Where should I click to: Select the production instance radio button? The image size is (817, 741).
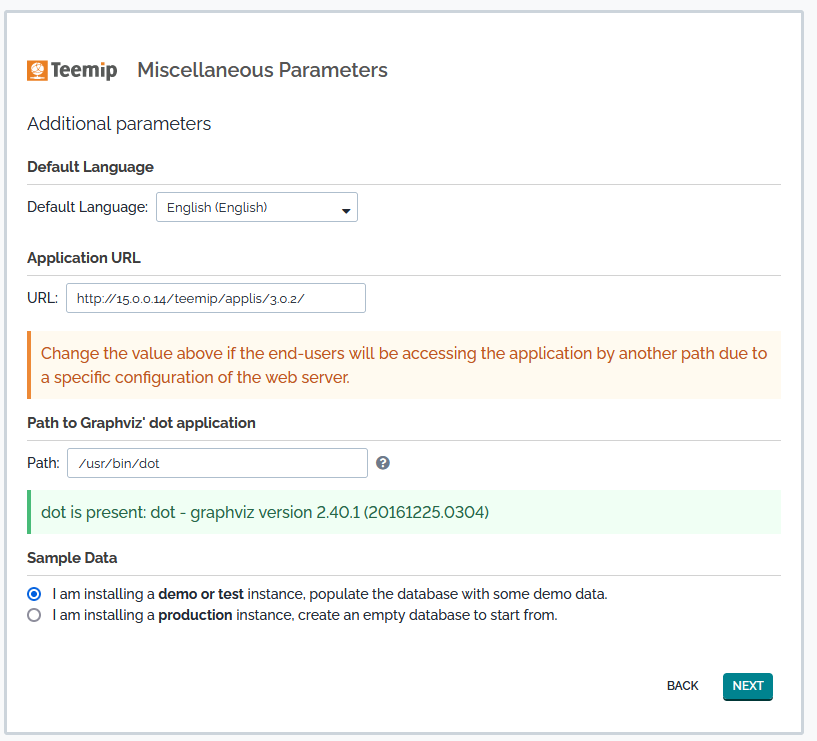34,615
